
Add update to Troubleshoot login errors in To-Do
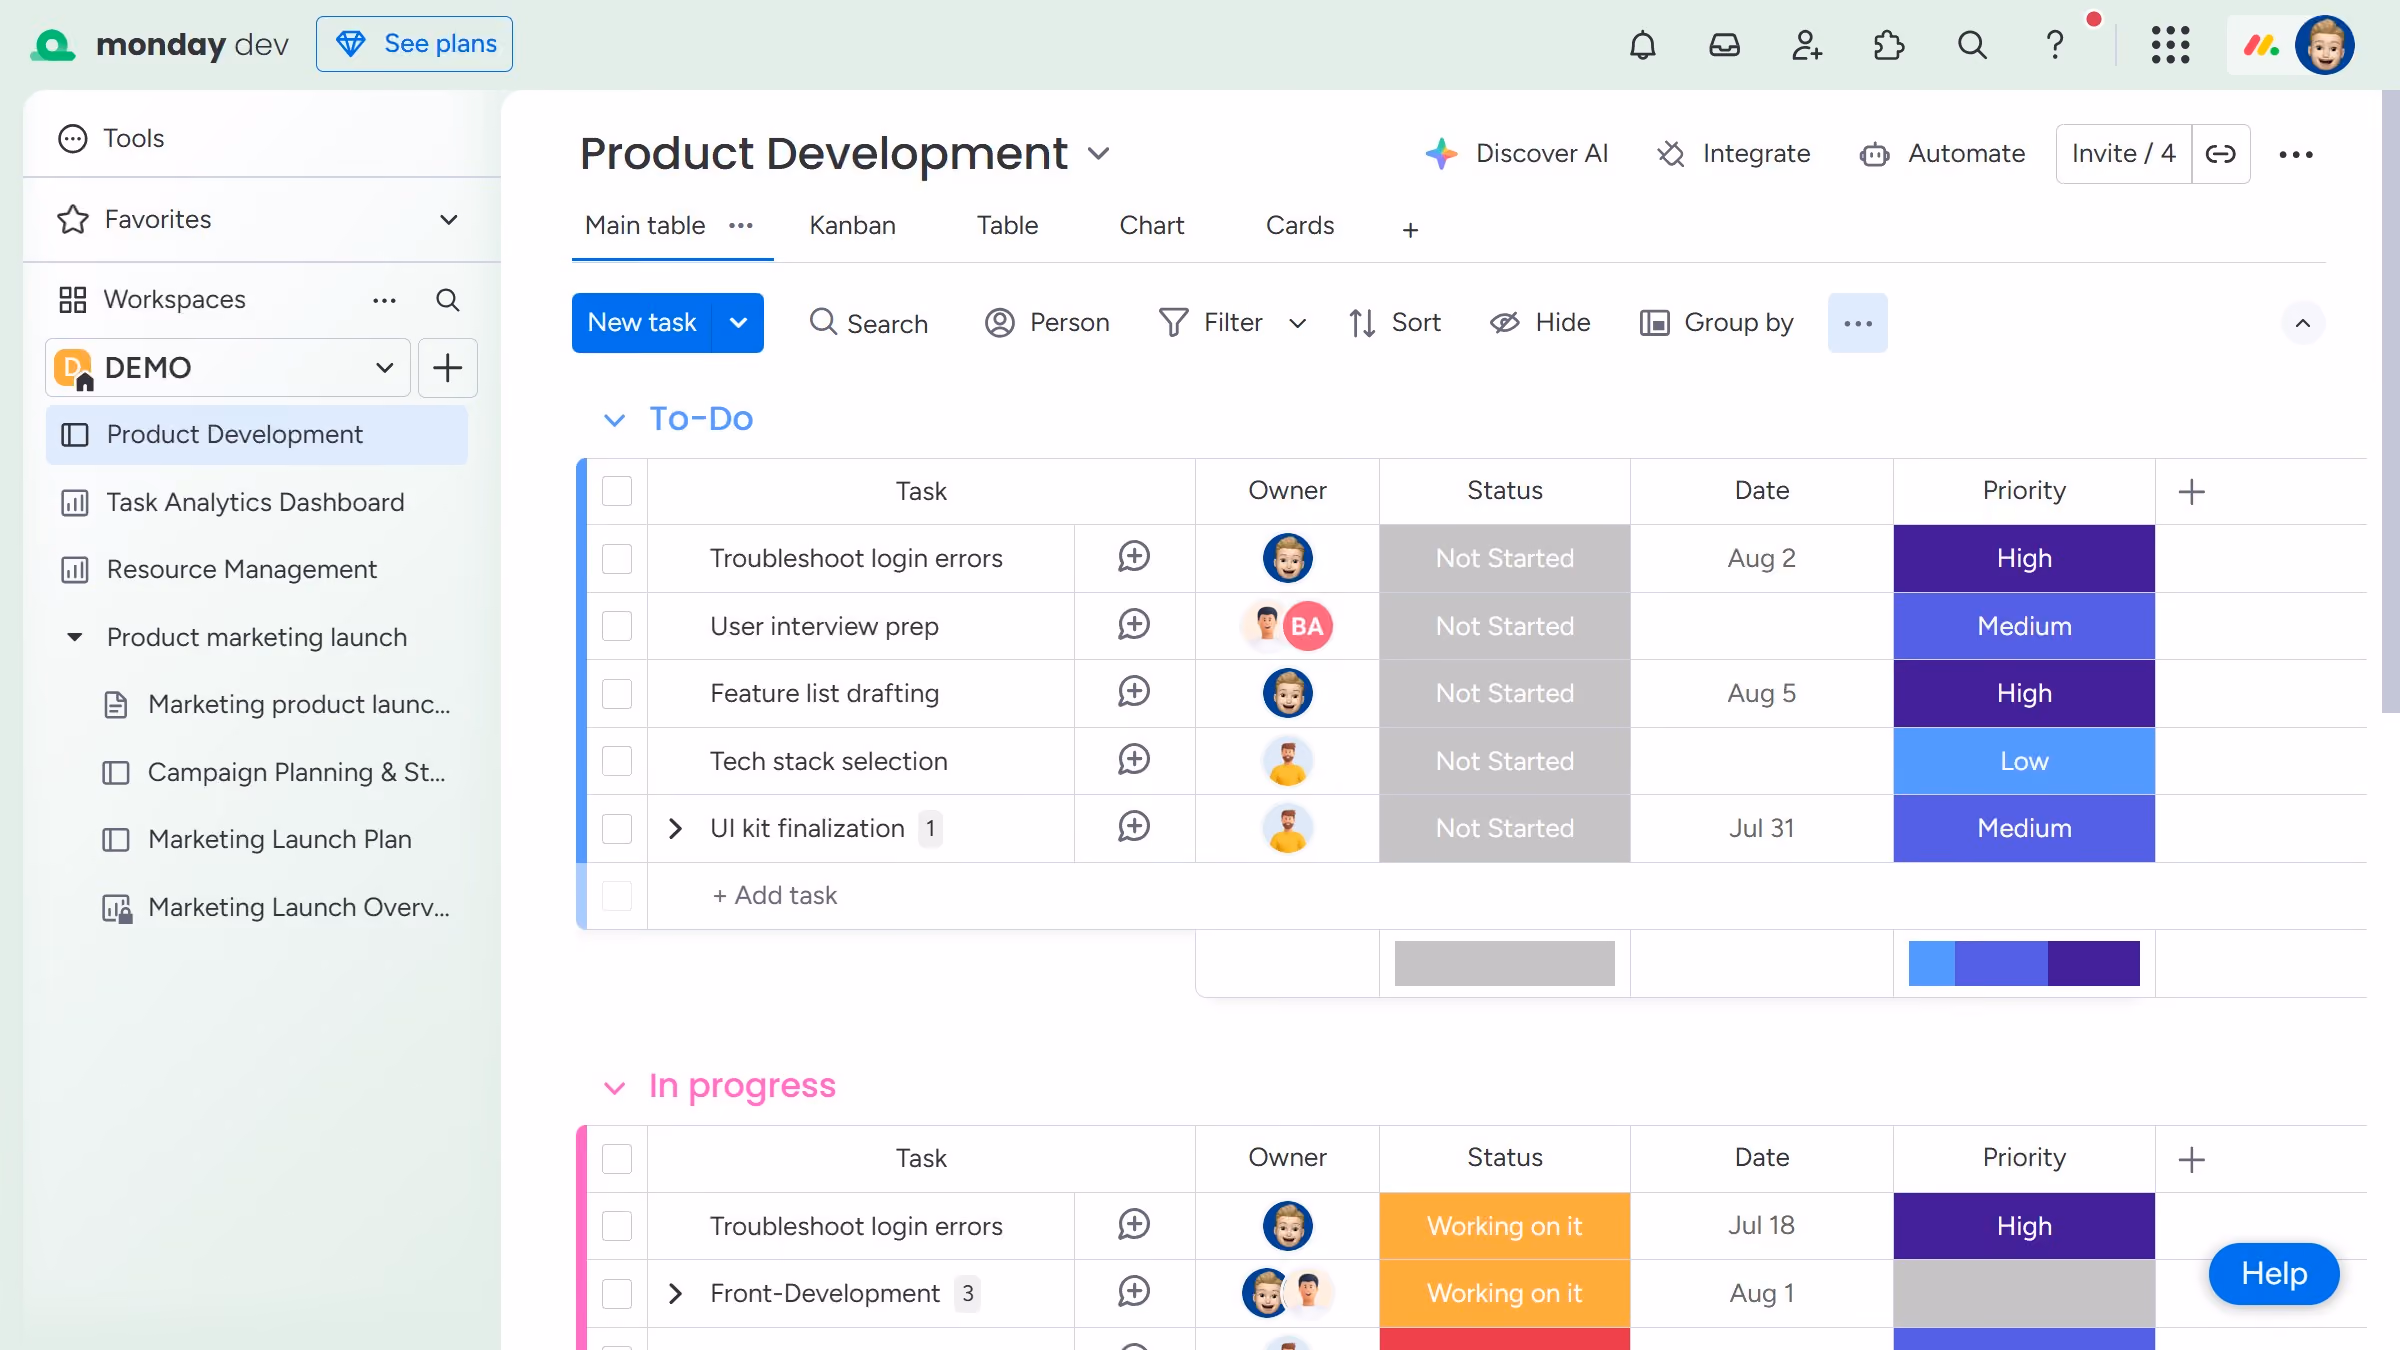[x=1134, y=557]
